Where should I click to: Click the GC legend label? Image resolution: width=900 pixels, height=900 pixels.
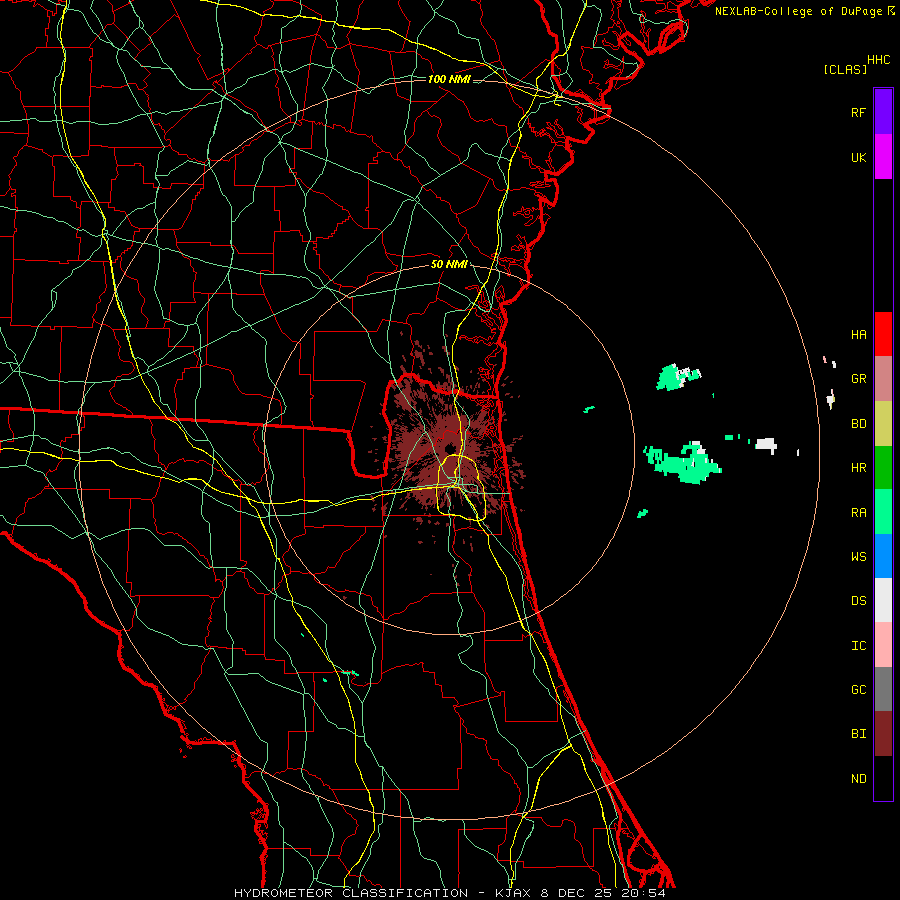[858, 689]
